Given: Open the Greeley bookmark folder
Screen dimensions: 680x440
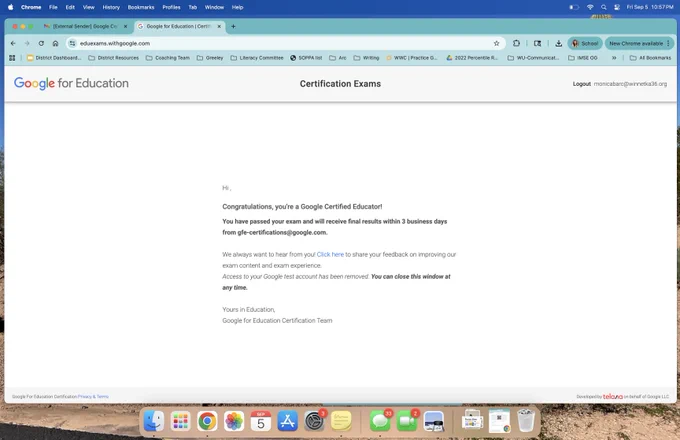Looking at the screenshot, I should click(x=210, y=58).
